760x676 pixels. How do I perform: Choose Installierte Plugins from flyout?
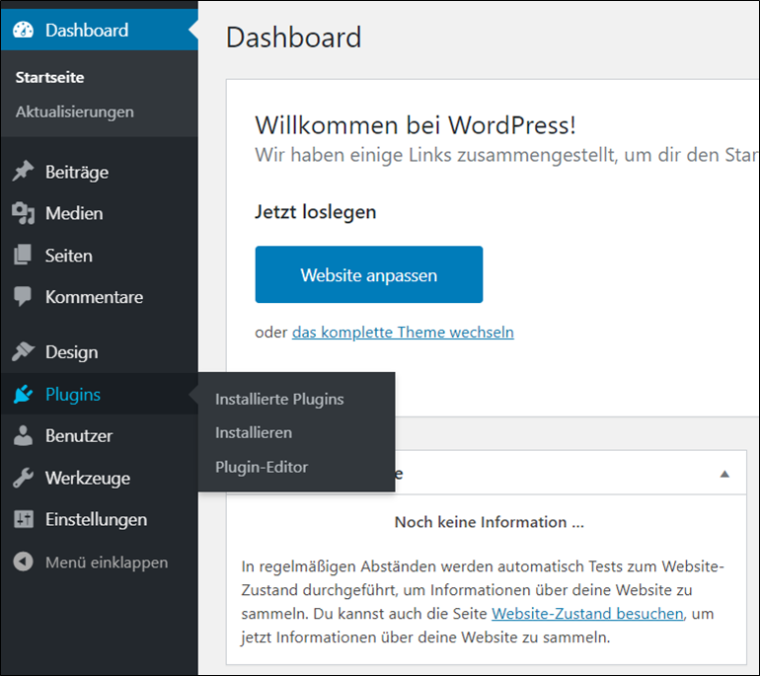pyautogui.click(x=279, y=399)
